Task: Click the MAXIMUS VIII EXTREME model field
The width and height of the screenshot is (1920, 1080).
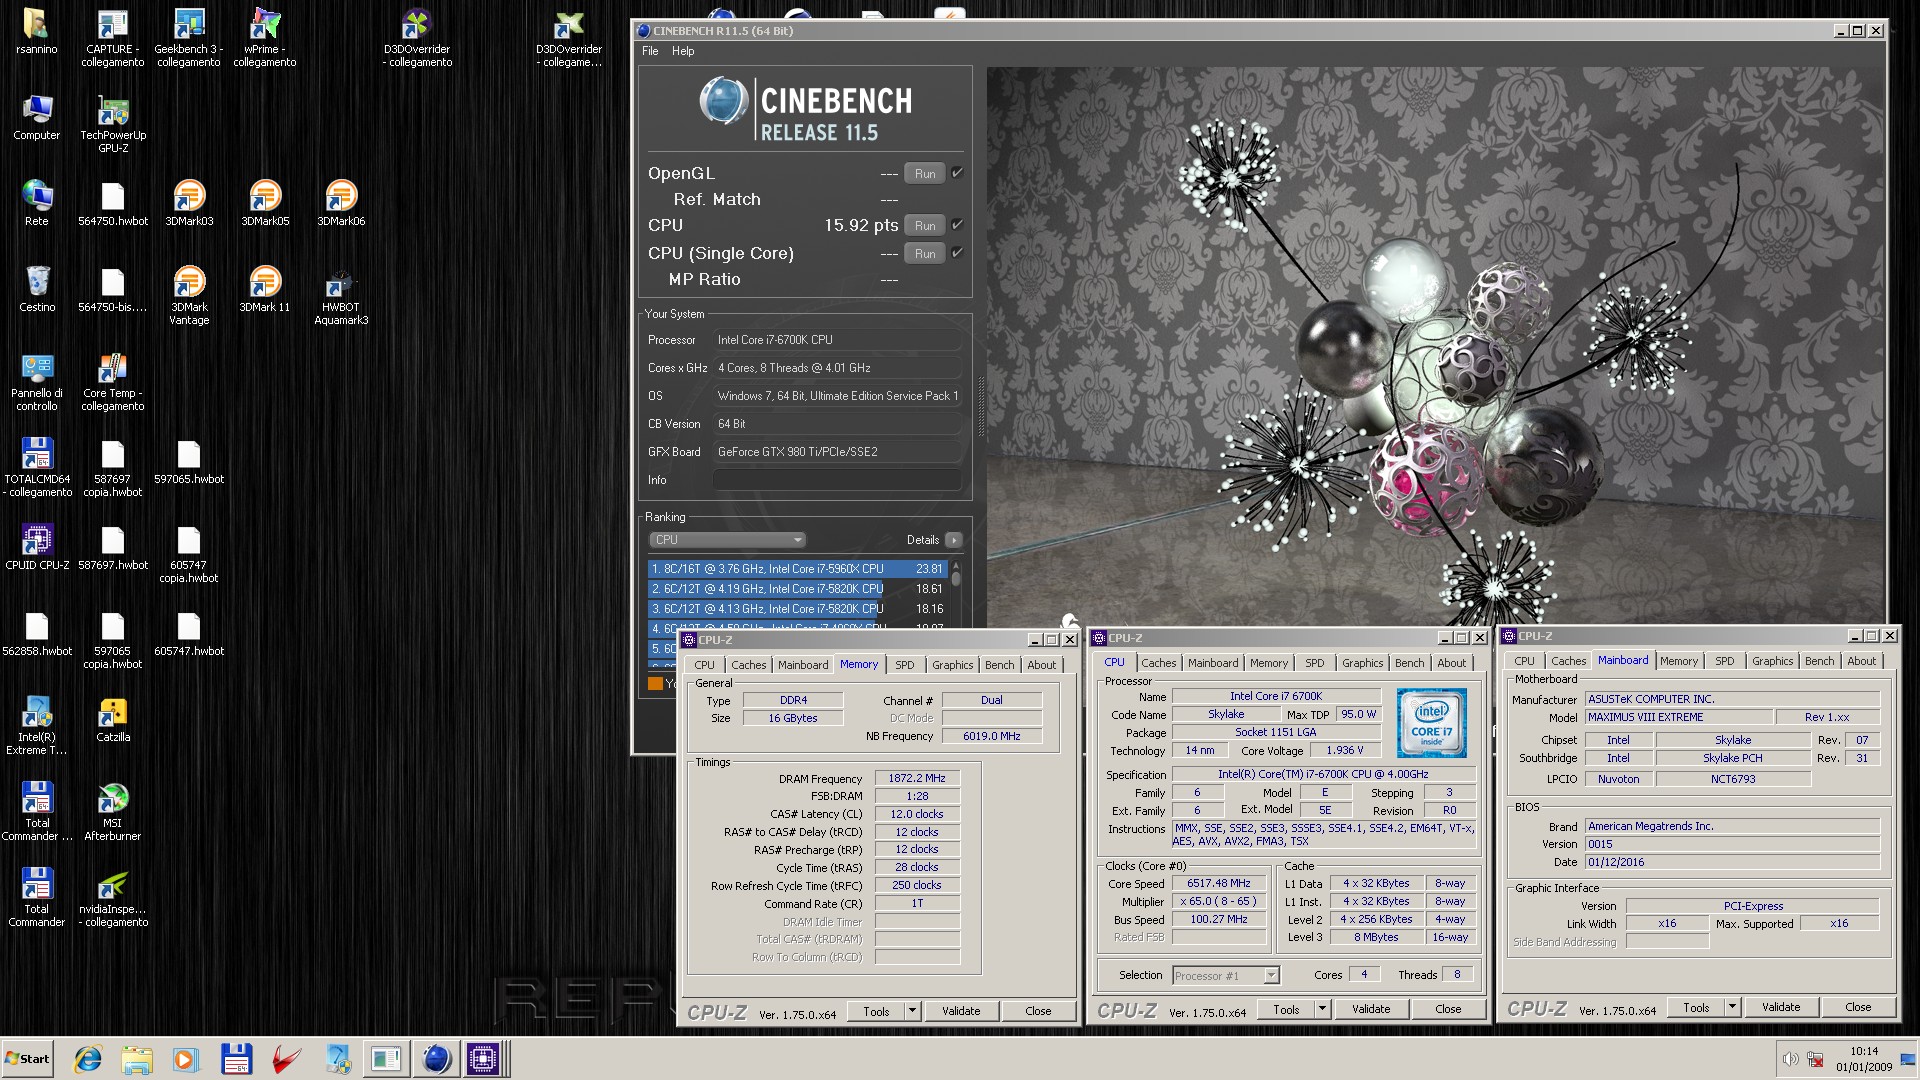Action: click(x=1679, y=717)
